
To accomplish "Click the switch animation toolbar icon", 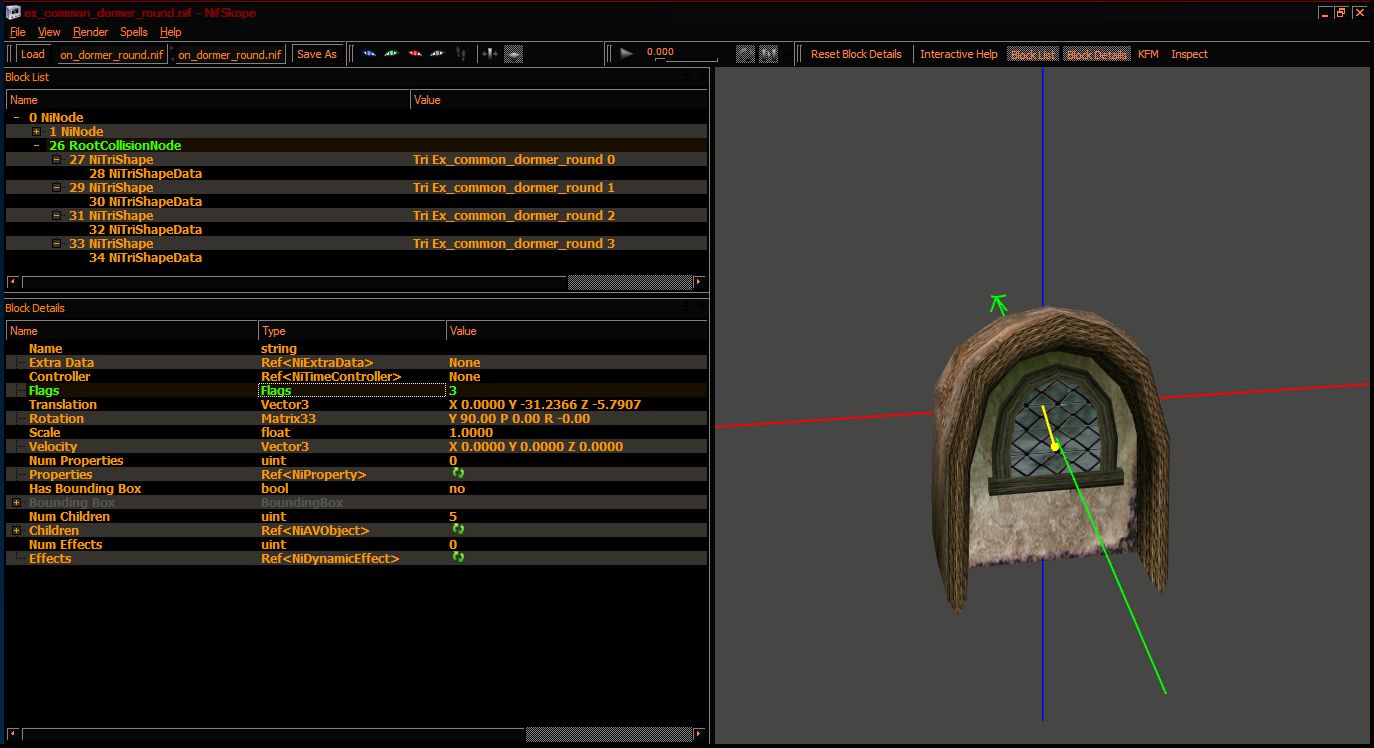I will [769, 54].
